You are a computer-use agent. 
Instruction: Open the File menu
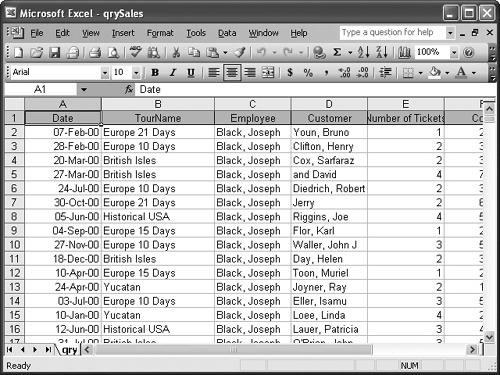37,33
